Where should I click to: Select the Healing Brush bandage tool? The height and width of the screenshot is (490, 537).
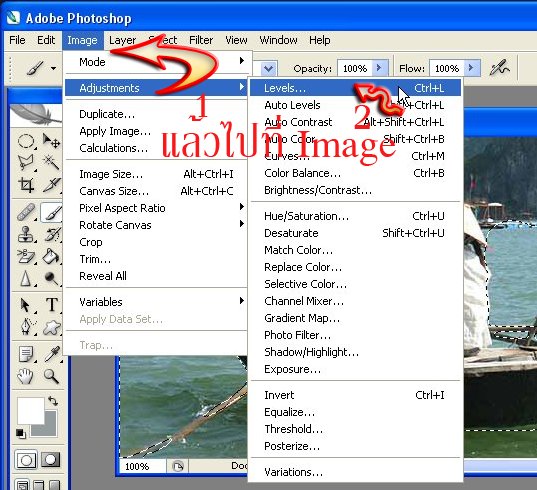pyautogui.click(x=26, y=212)
